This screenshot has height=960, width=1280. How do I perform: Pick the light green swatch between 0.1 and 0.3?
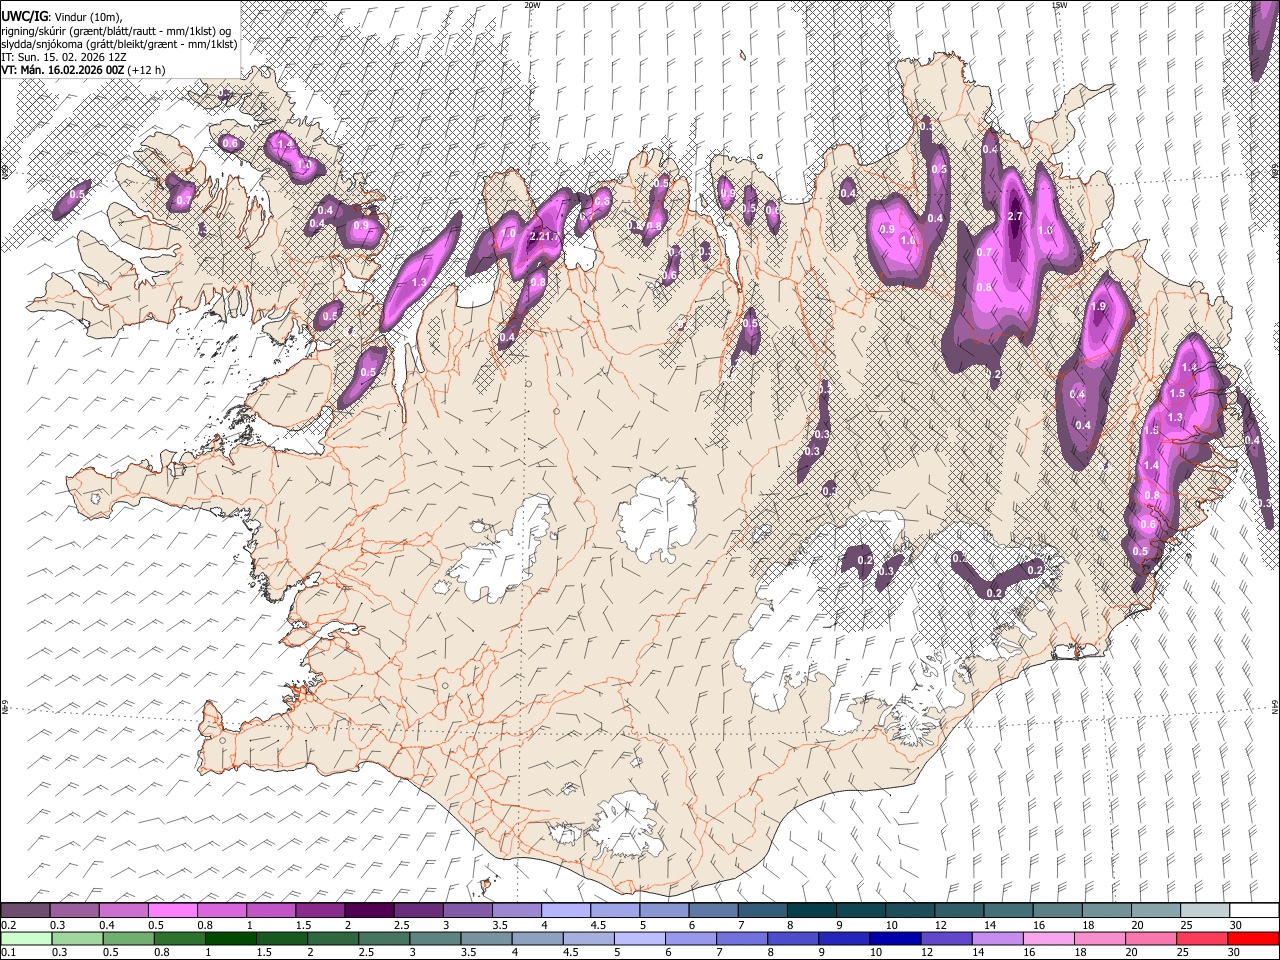[x=25, y=938]
